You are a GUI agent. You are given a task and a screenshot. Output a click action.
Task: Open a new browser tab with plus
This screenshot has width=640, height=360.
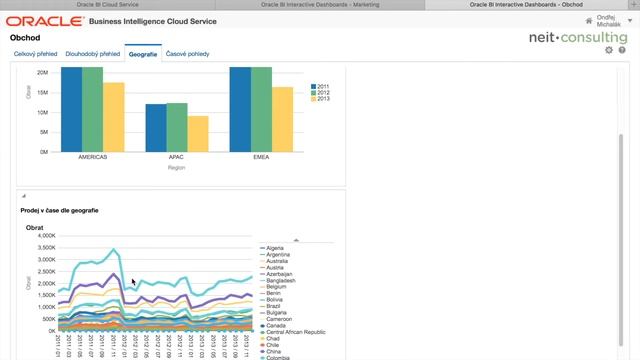[634, 4]
